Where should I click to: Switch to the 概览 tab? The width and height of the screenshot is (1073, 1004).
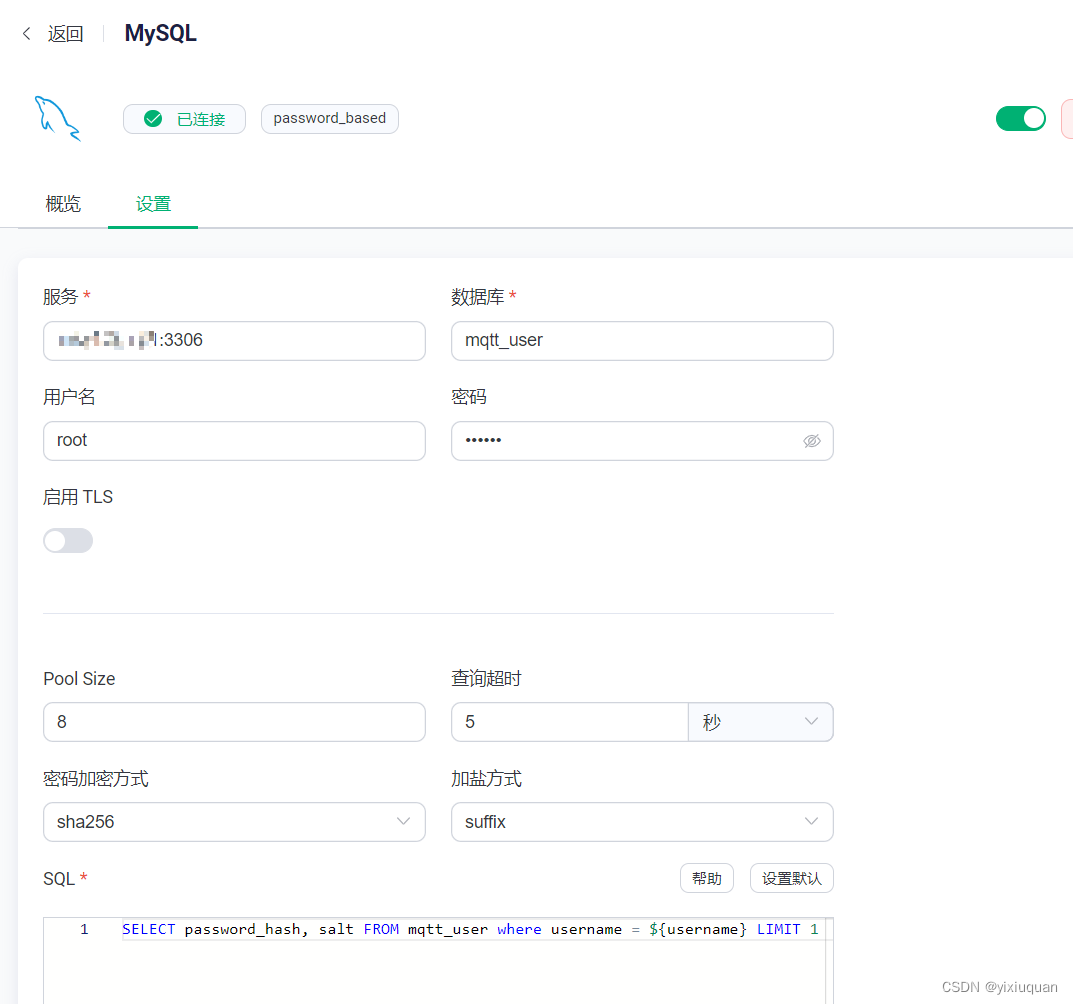(x=63, y=204)
